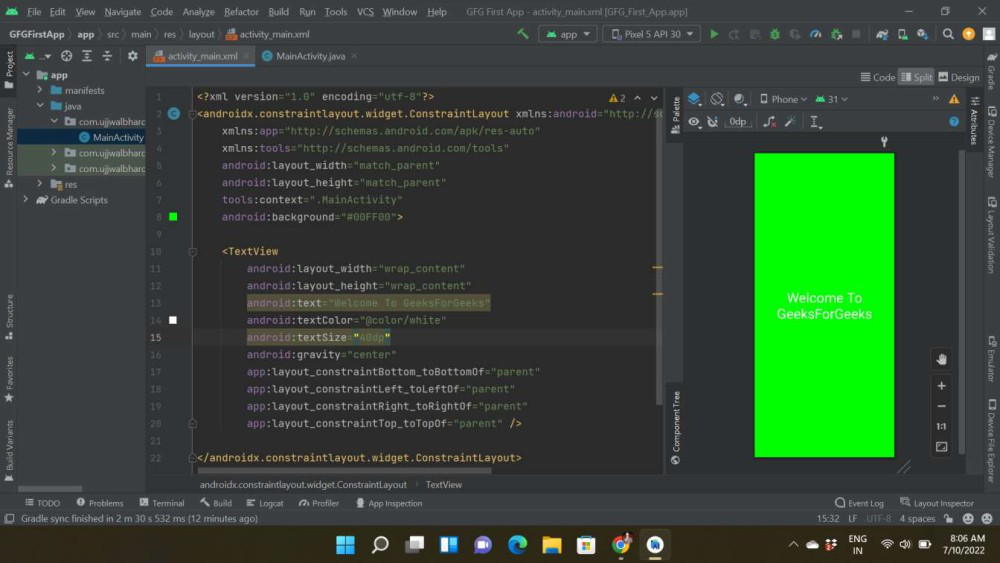The width and height of the screenshot is (1000, 563).
Task: Click the Infer Constraints magic wand
Action: (x=790, y=121)
